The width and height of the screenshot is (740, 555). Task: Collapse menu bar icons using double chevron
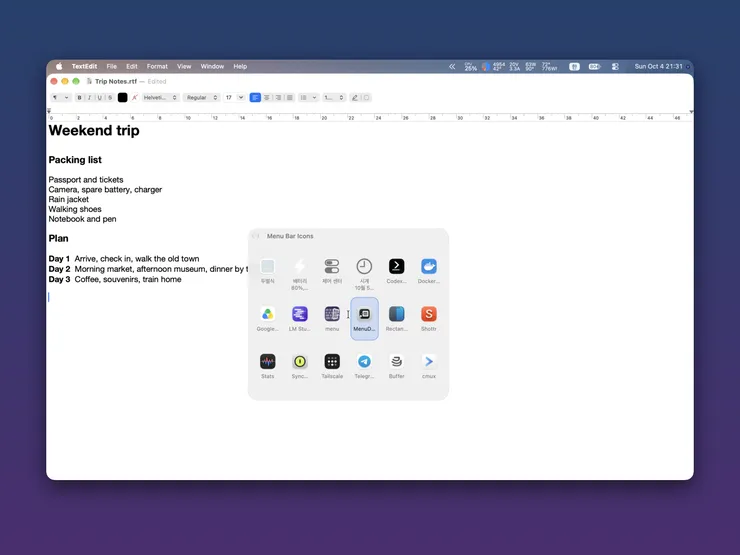(452, 67)
